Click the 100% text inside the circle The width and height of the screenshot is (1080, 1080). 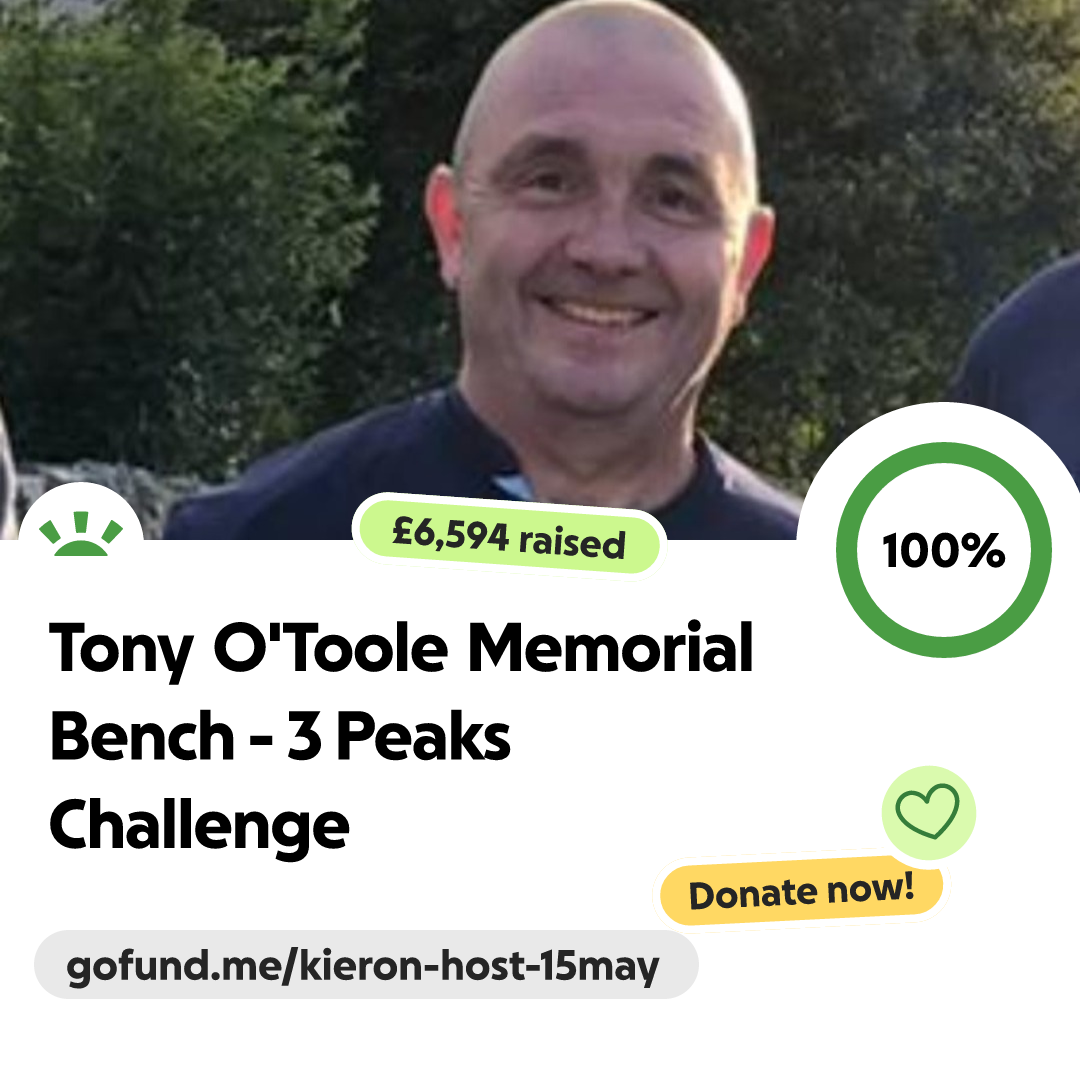pos(944,550)
